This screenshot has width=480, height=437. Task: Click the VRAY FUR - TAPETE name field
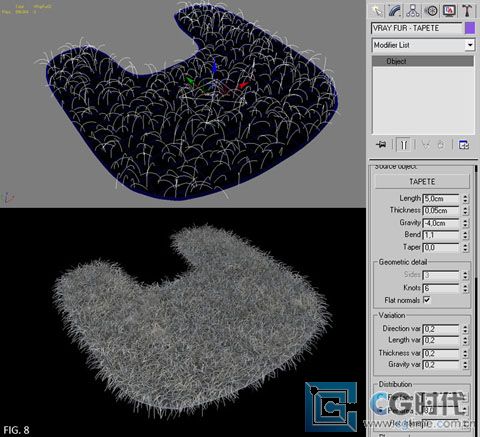point(417,28)
